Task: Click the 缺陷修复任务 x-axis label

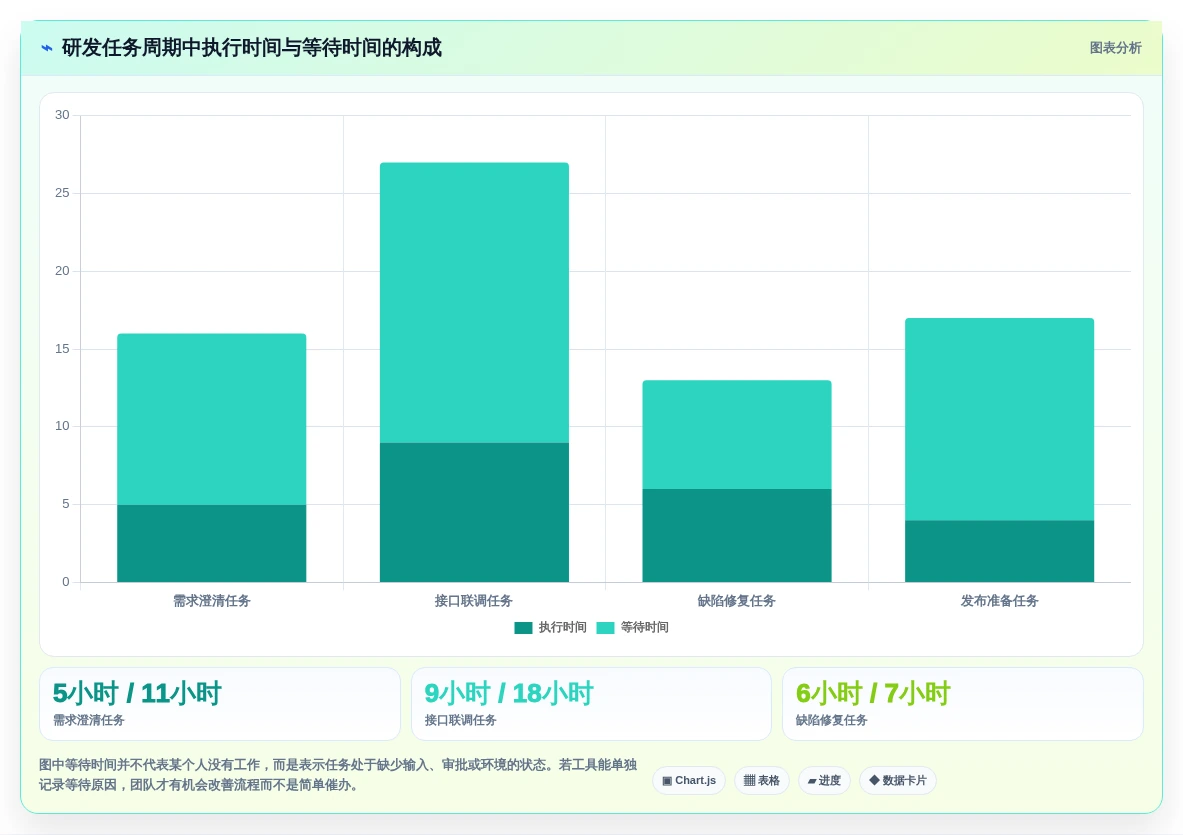Action: pos(736,601)
